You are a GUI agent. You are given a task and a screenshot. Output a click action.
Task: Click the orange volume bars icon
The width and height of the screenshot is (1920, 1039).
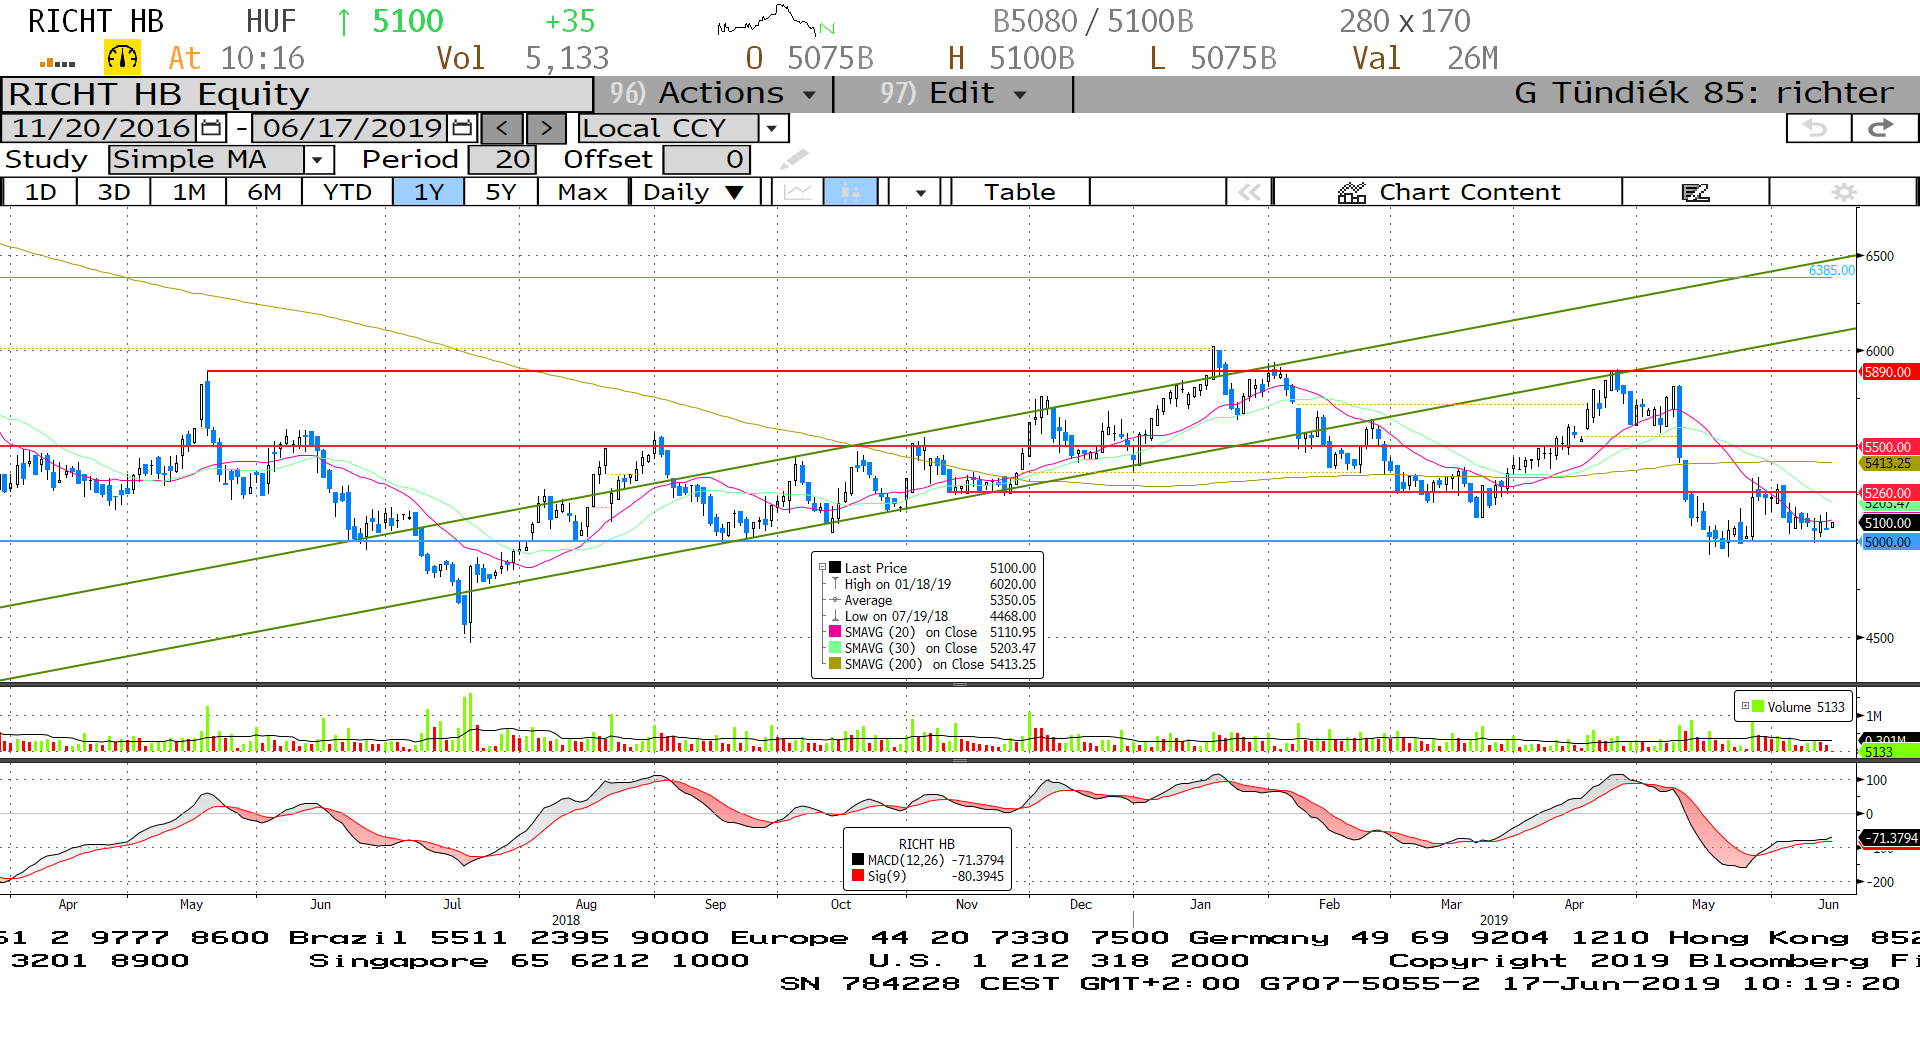(57, 62)
